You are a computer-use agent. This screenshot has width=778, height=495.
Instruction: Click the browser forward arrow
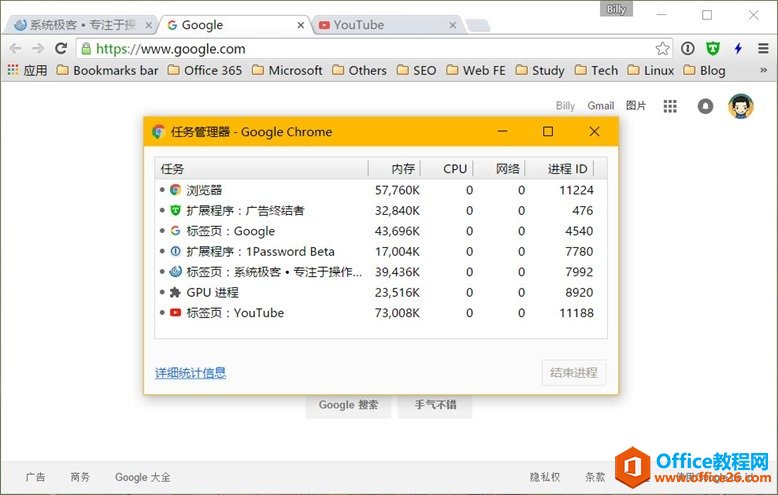(x=38, y=48)
